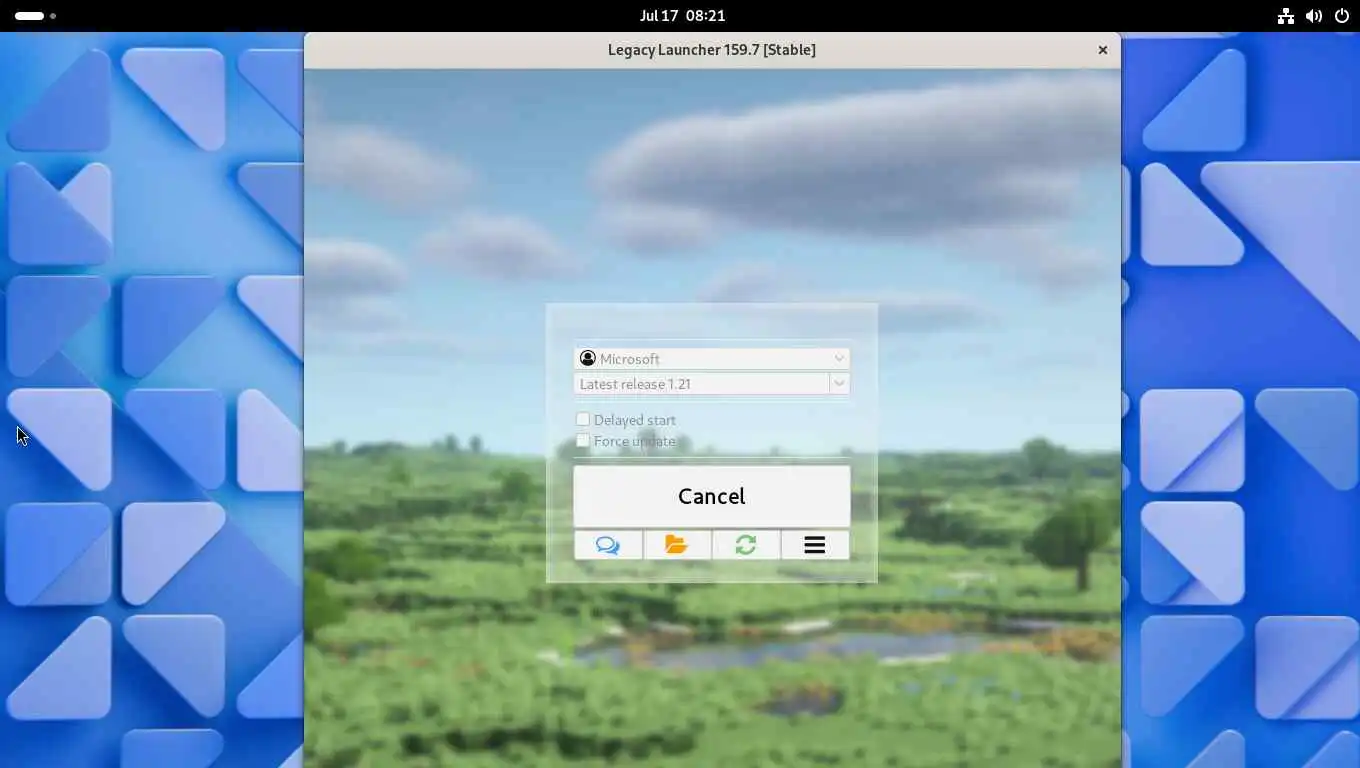Open the game folder icon
Image resolution: width=1360 pixels, height=768 pixels.
(x=677, y=545)
